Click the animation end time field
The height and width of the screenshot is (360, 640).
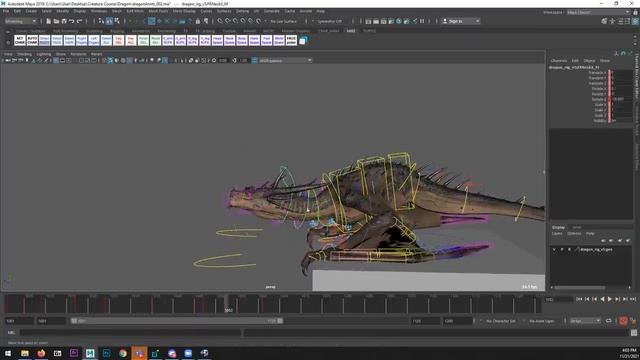coord(458,321)
